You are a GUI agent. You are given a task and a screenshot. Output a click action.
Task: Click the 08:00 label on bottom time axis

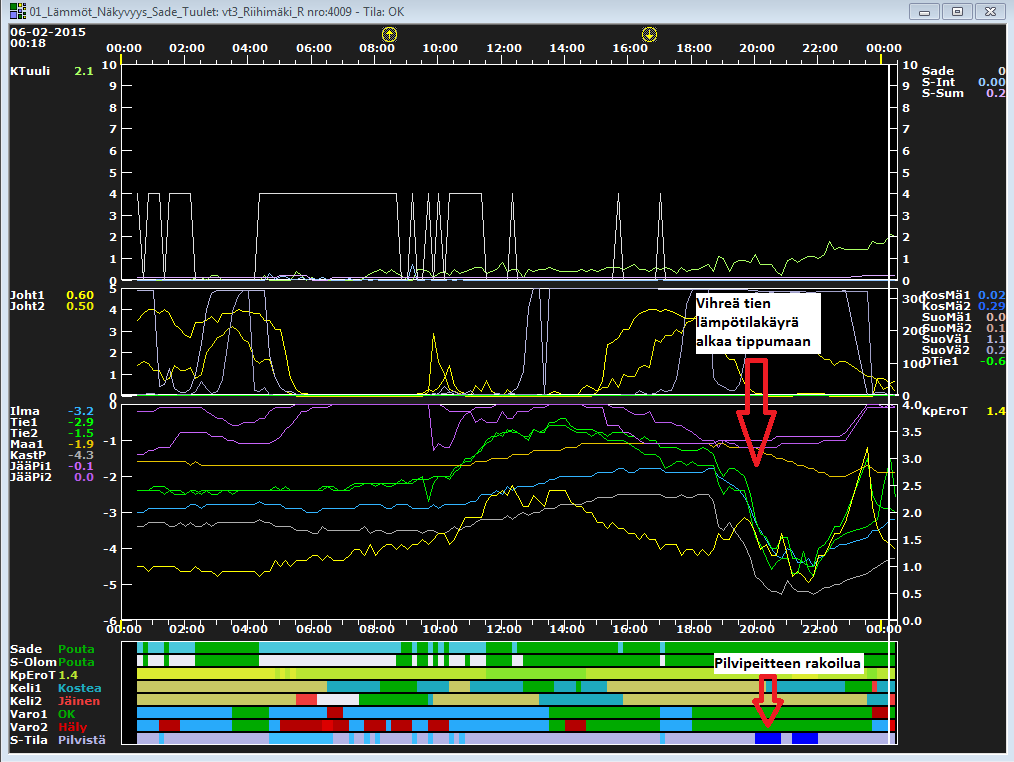pos(377,629)
